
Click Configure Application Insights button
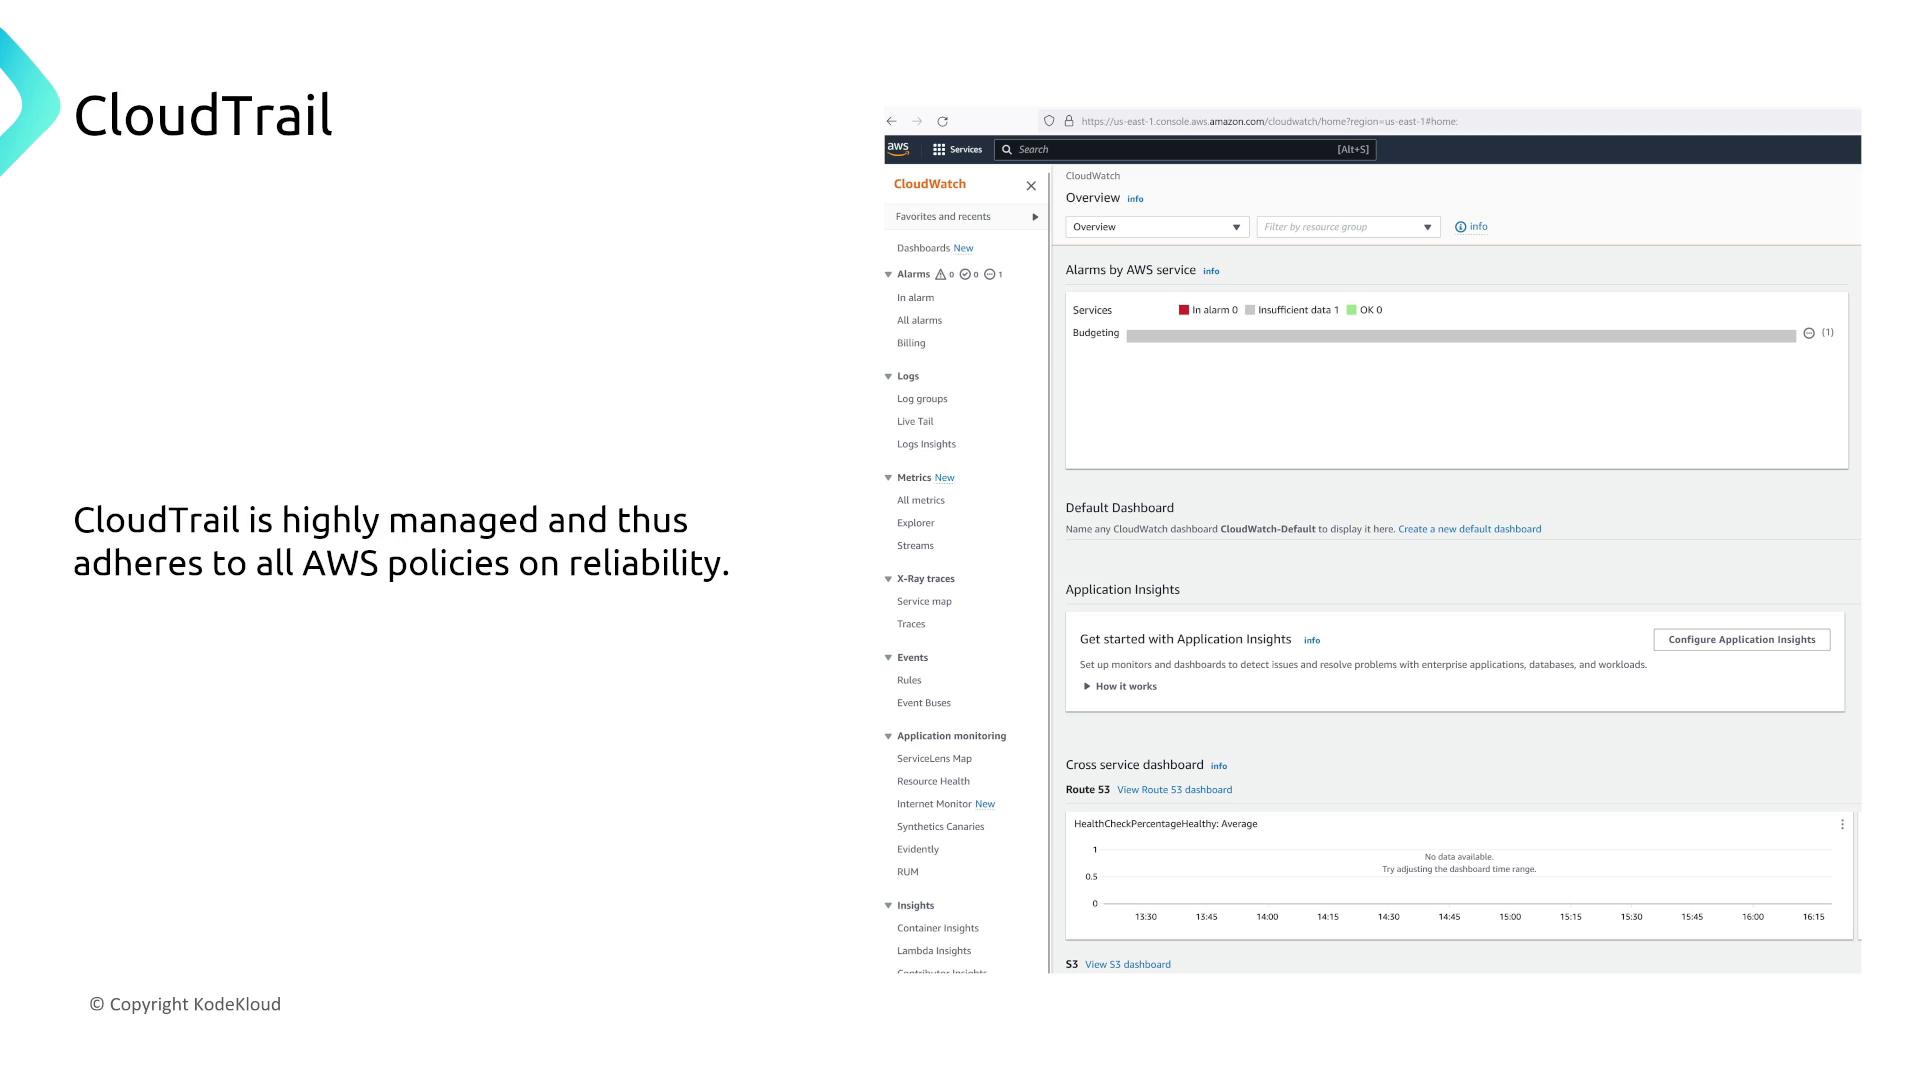point(1741,640)
